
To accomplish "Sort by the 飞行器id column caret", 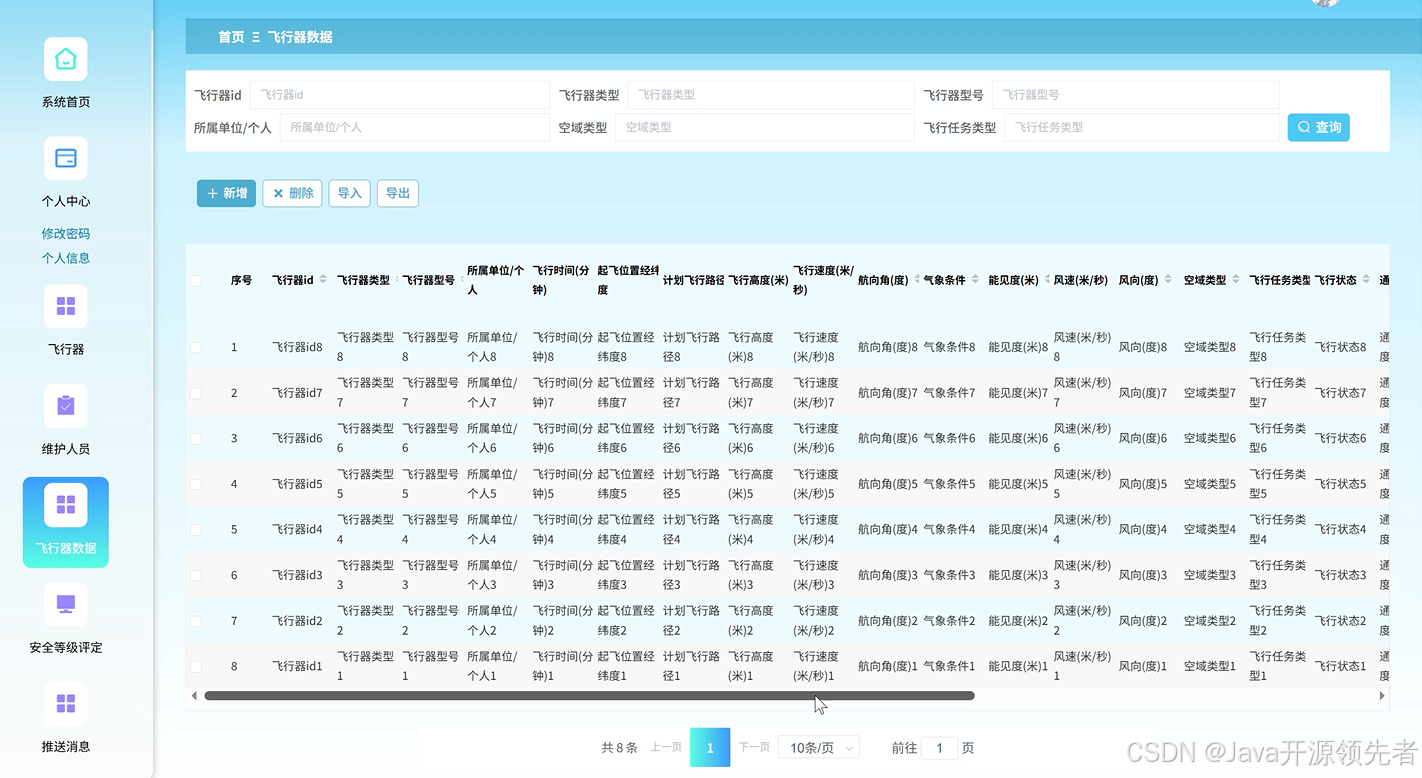I will [323, 280].
